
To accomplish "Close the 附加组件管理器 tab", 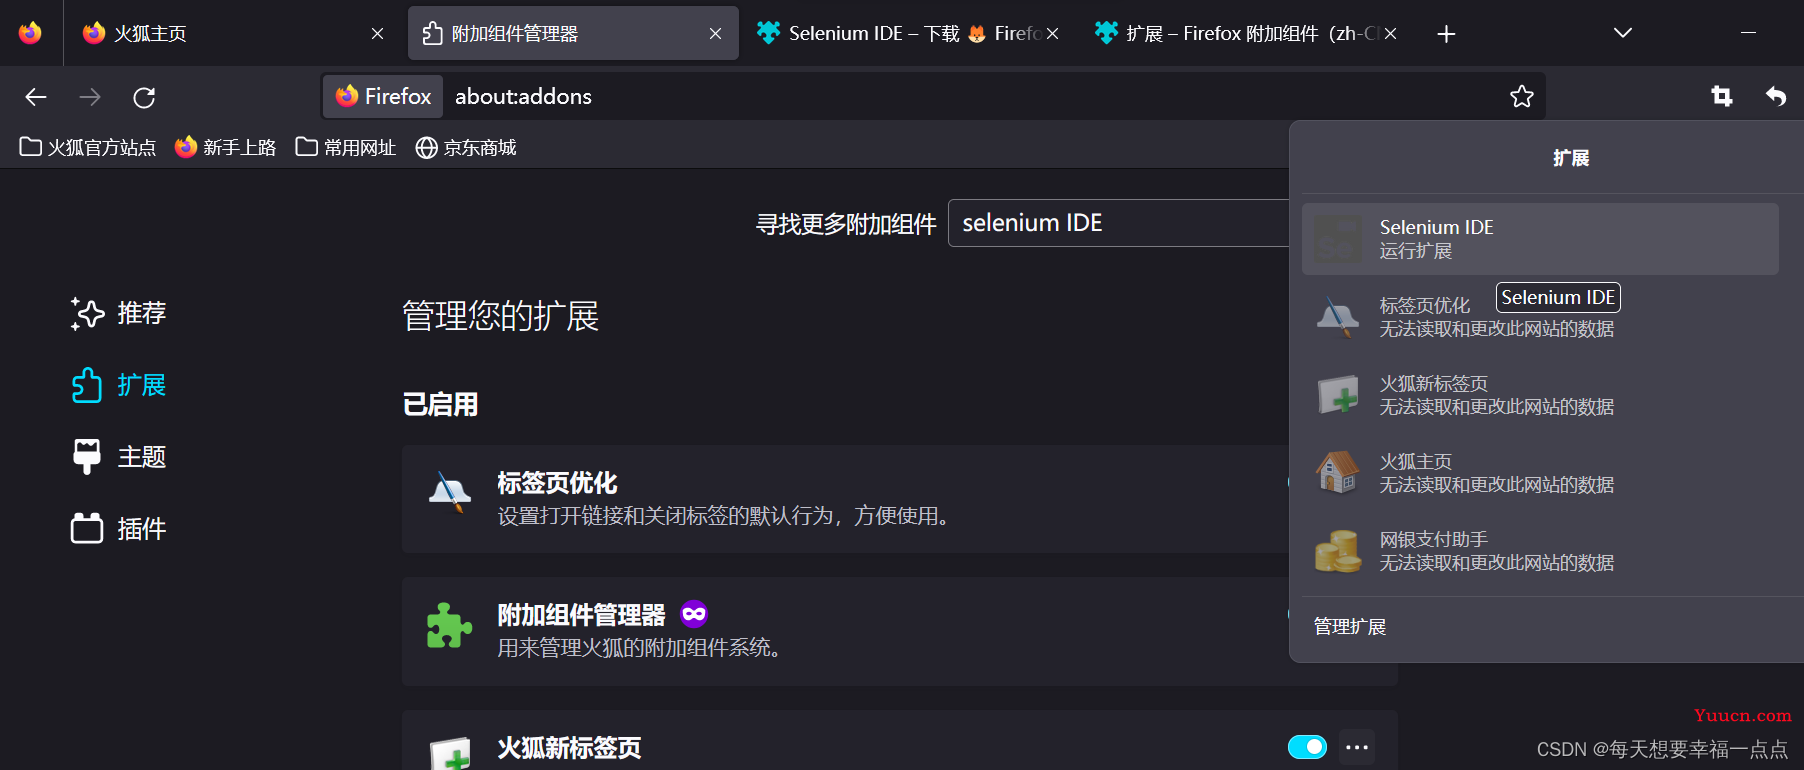I will tap(715, 34).
